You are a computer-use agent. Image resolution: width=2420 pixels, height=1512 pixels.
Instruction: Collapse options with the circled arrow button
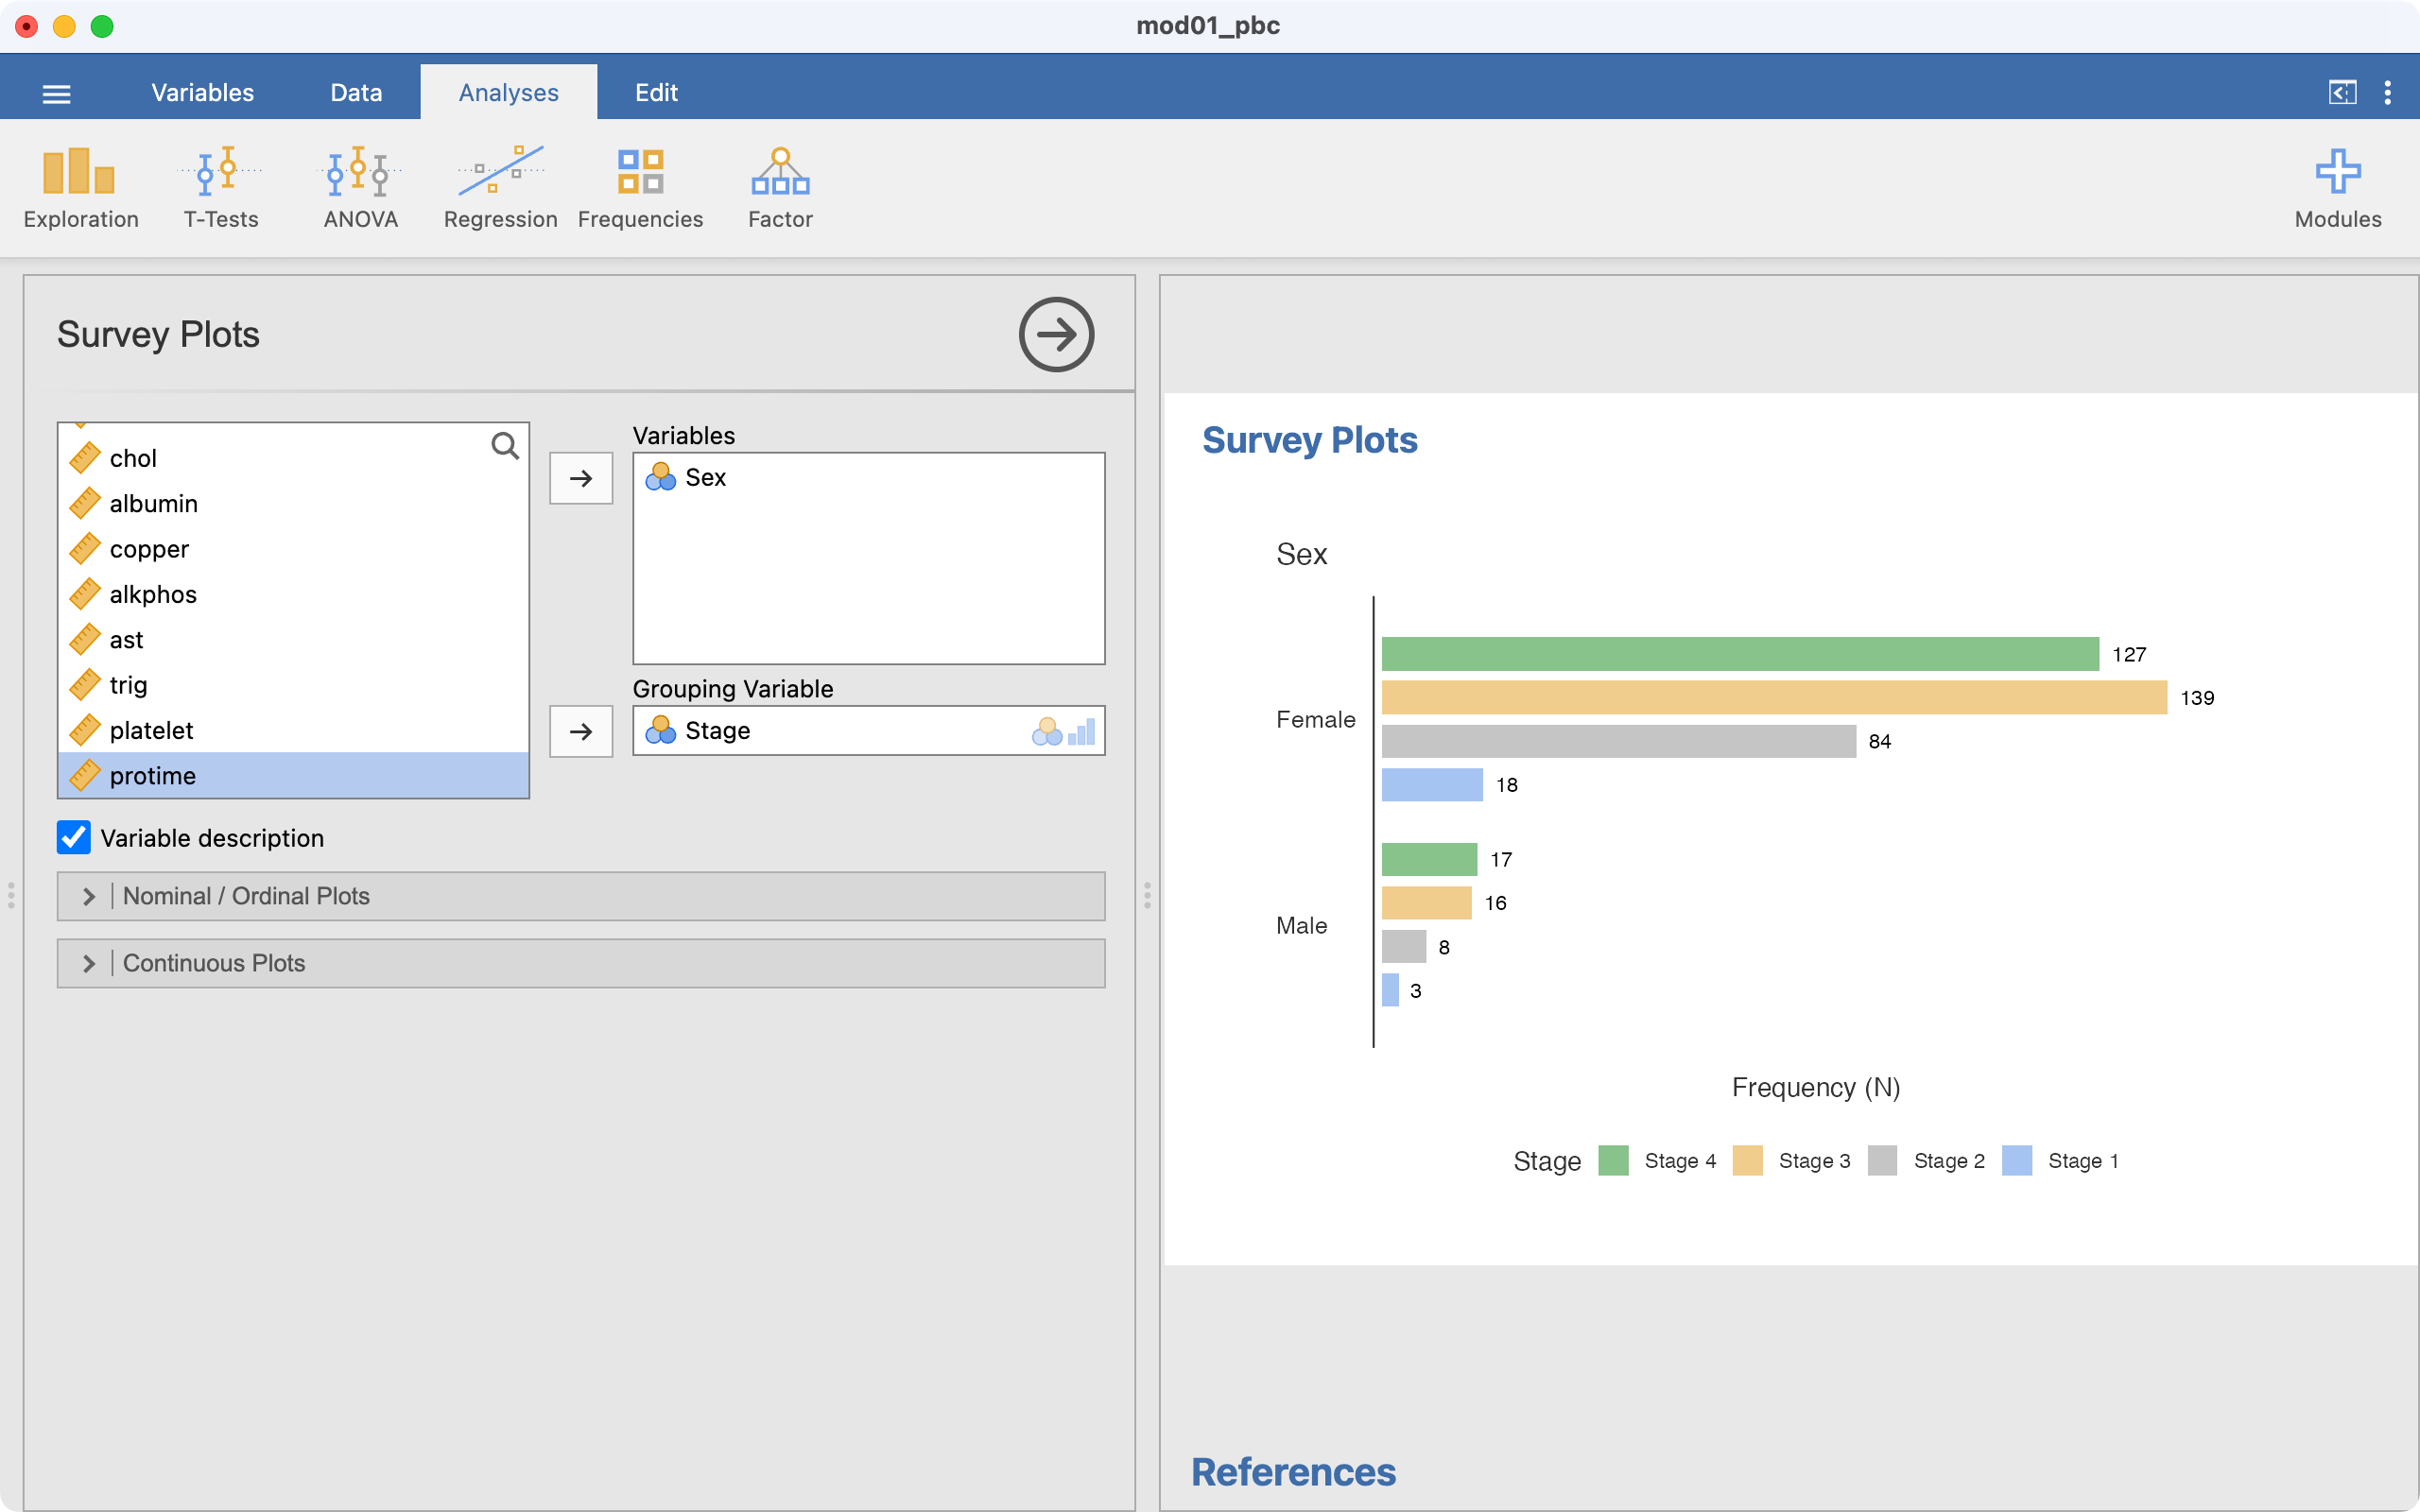[1056, 334]
